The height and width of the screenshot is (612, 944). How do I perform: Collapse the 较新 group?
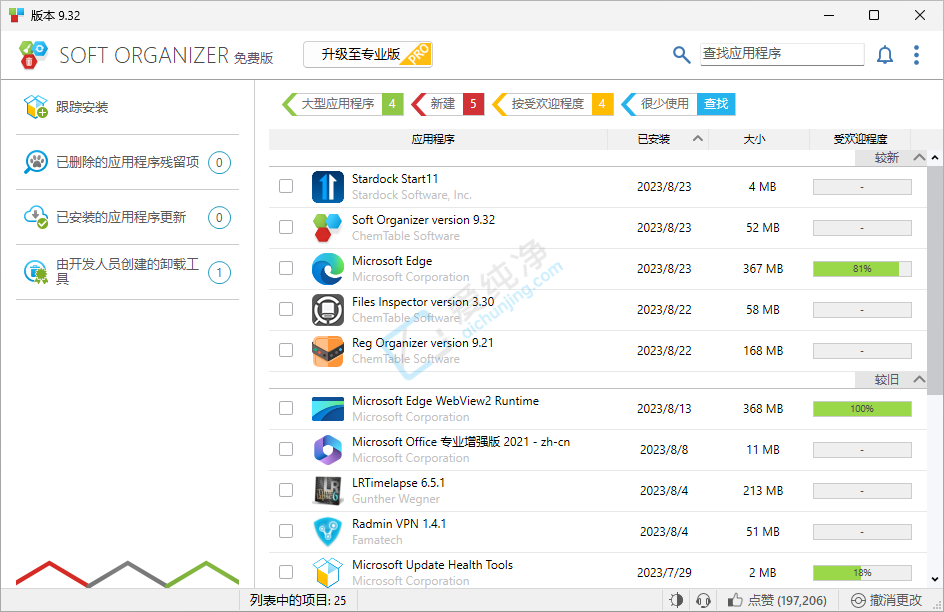(919, 158)
